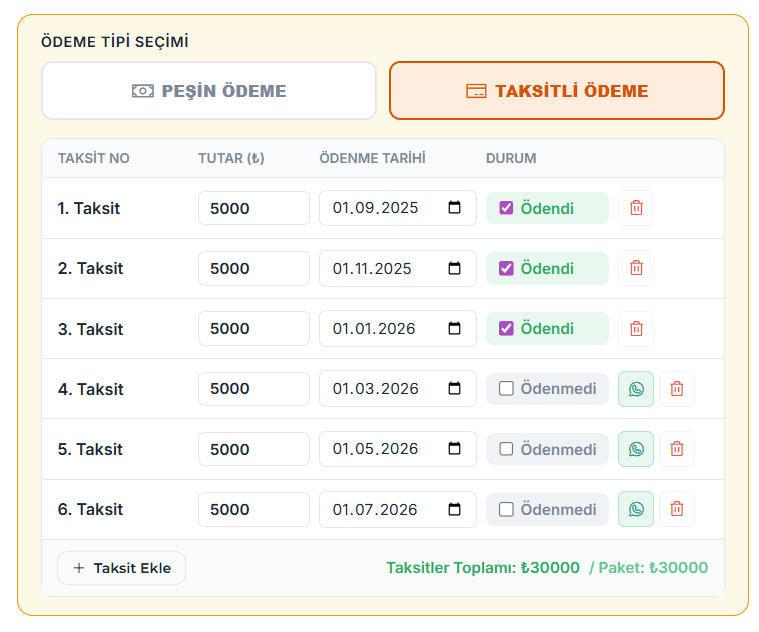Uncheck Ödendi for 3. Taksit
This screenshot has width=759, height=632.
(x=506, y=329)
